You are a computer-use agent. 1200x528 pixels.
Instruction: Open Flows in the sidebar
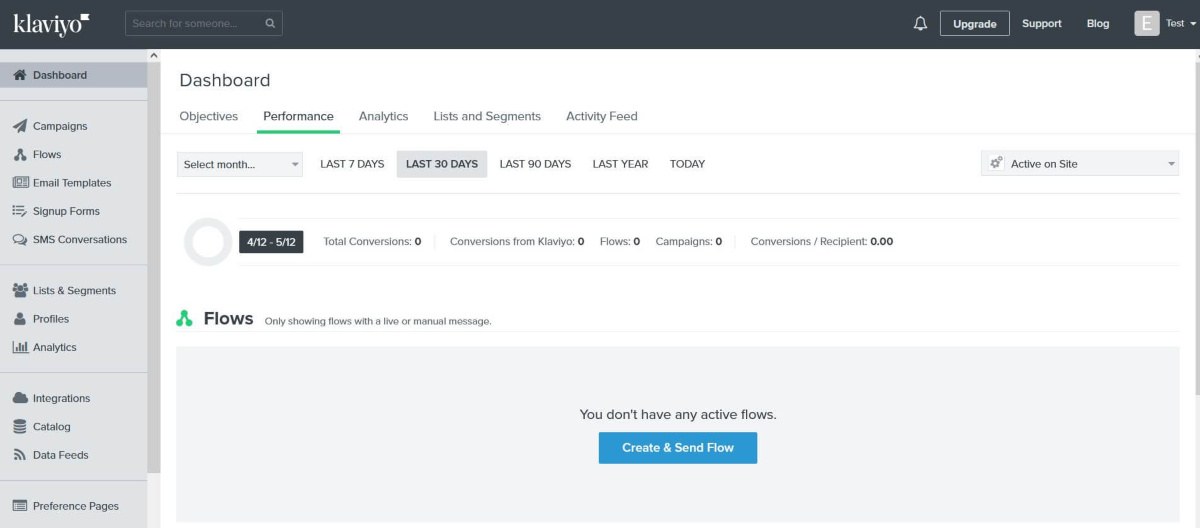(47, 154)
